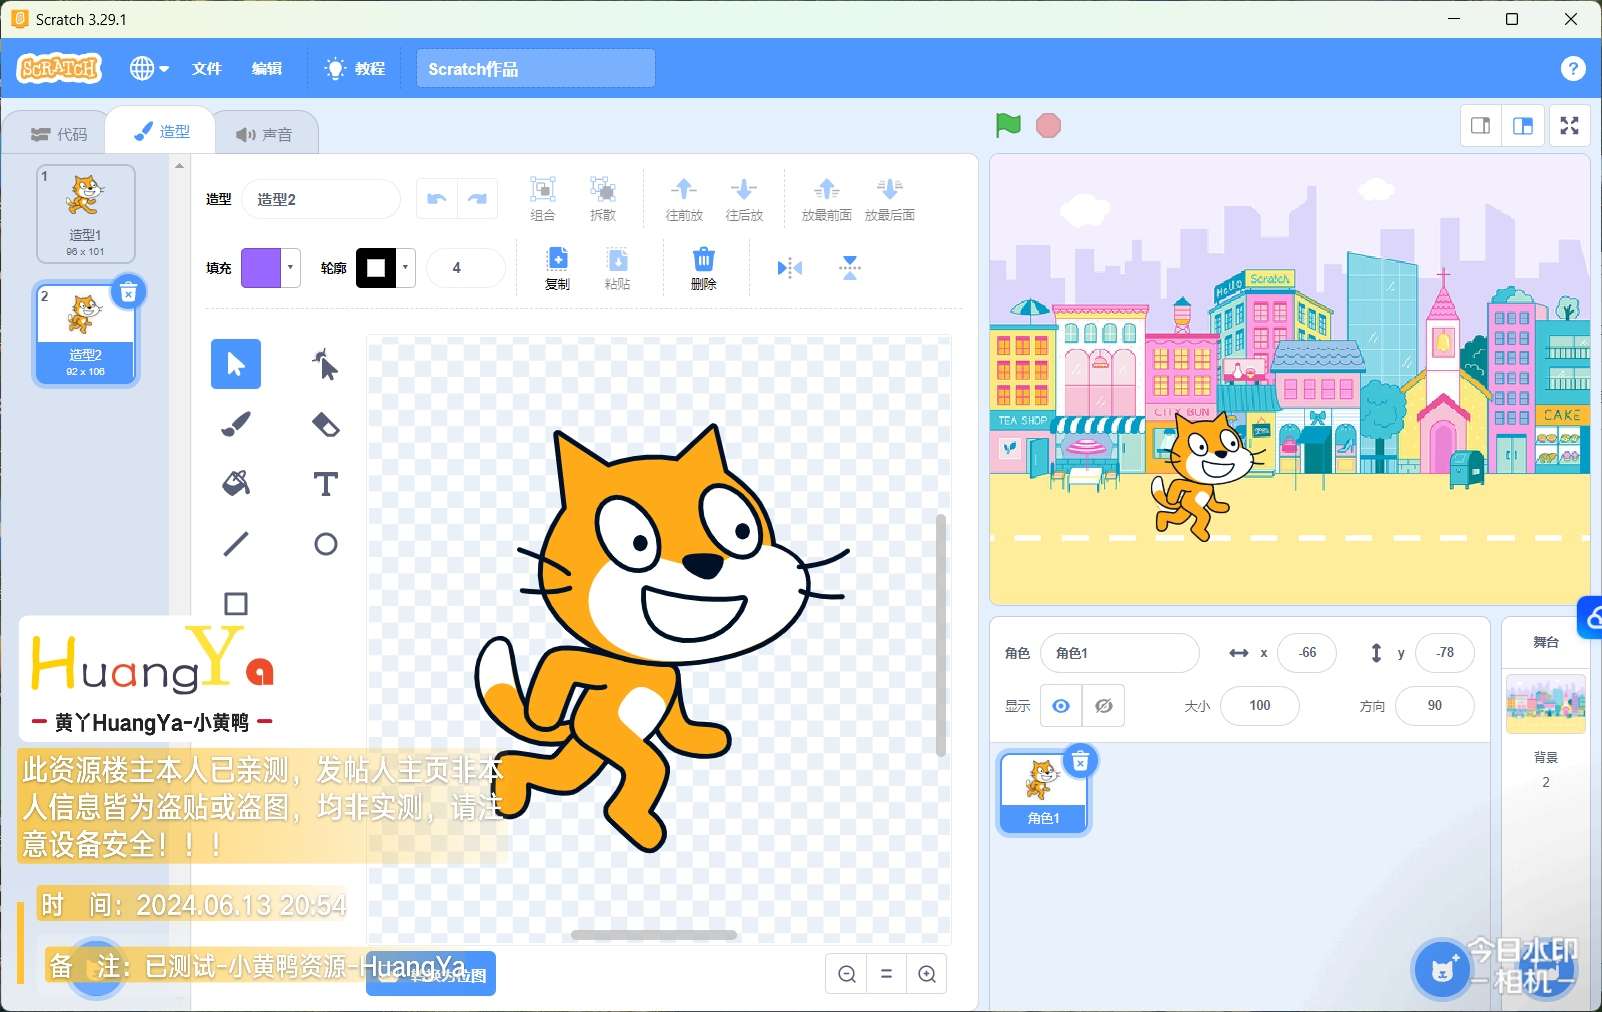Open the help question mark icon
The height and width of the screenshot is (1012, 1602).
pyautogui.click(x=1573, y=68)
